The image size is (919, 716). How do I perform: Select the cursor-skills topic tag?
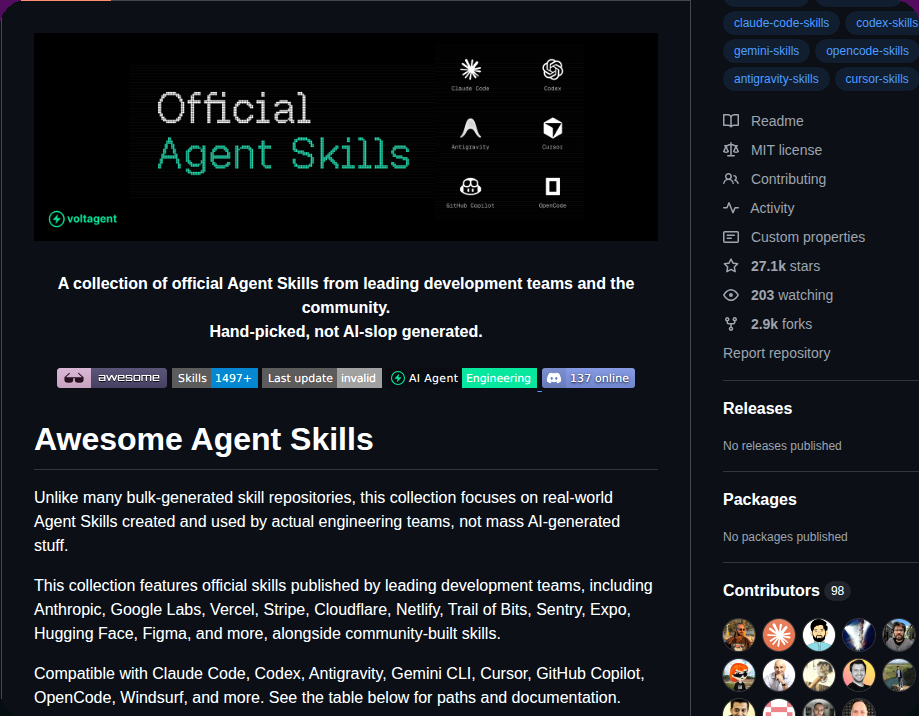click(x=876, y=79)
